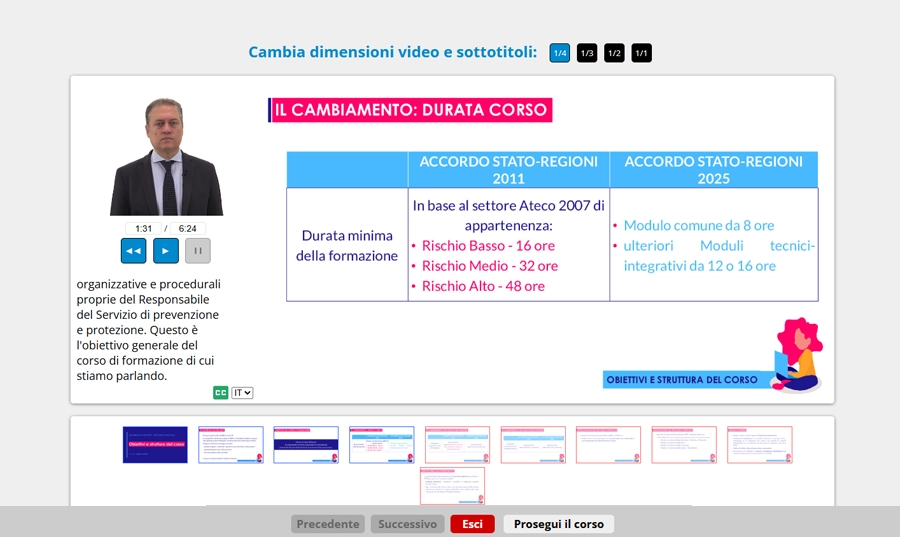The image size is (900, 537).
Task: Click header ACCORDO STATO-REGIONI 2025
Action: click(713, 170)
